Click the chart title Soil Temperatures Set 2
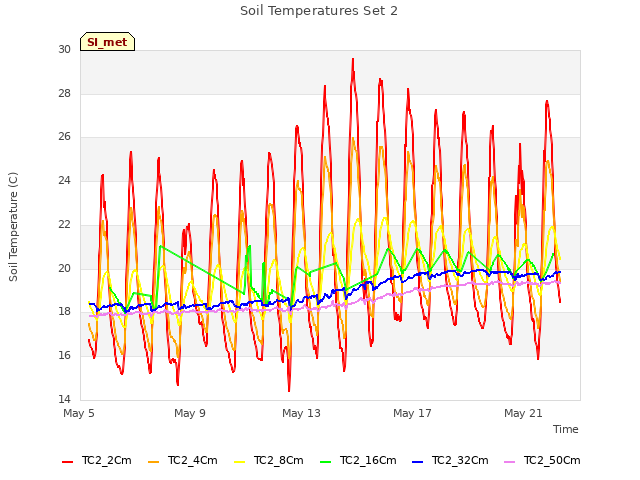 [319, 11]
